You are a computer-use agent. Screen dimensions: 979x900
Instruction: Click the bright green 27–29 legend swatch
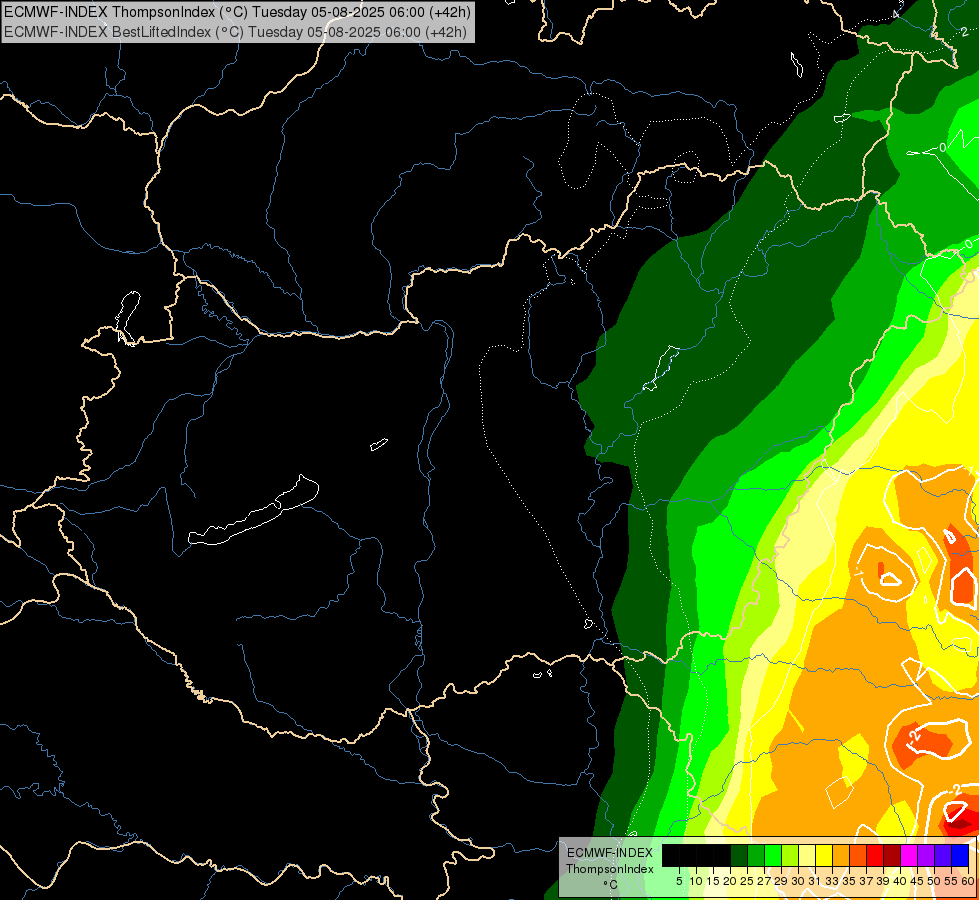(773, 855)
